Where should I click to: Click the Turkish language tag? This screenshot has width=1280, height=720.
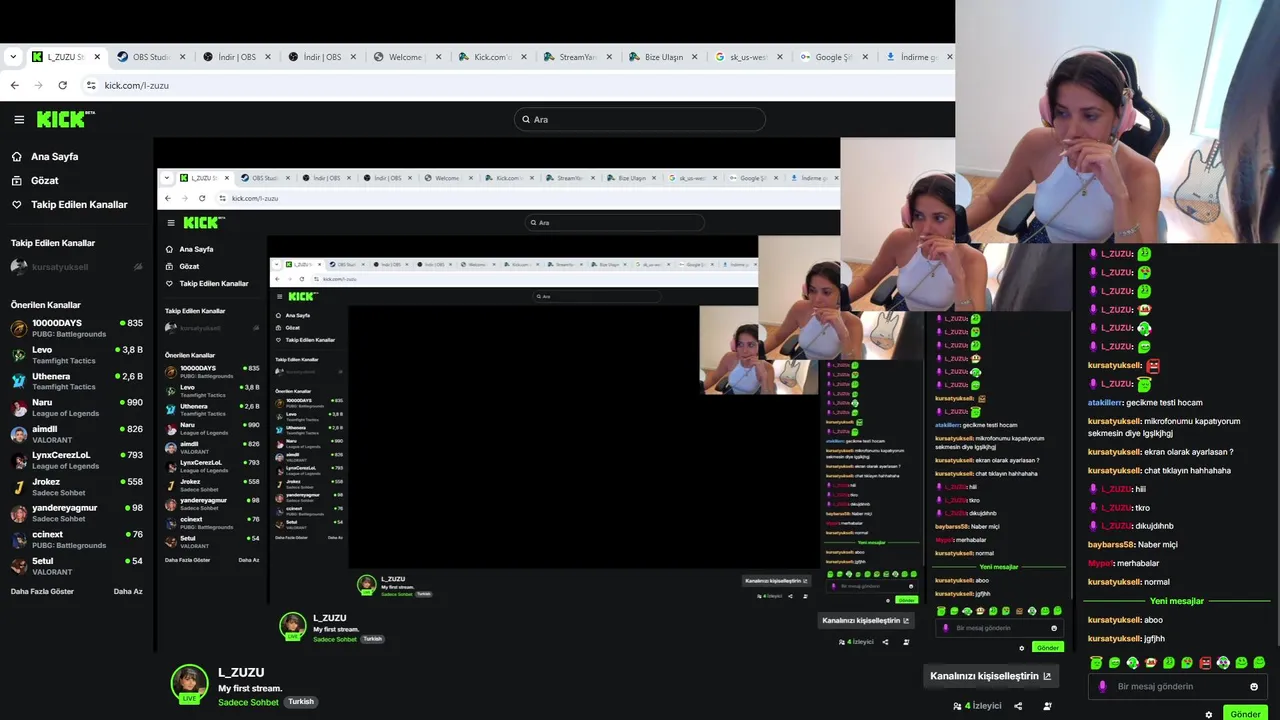coord(301,702)
